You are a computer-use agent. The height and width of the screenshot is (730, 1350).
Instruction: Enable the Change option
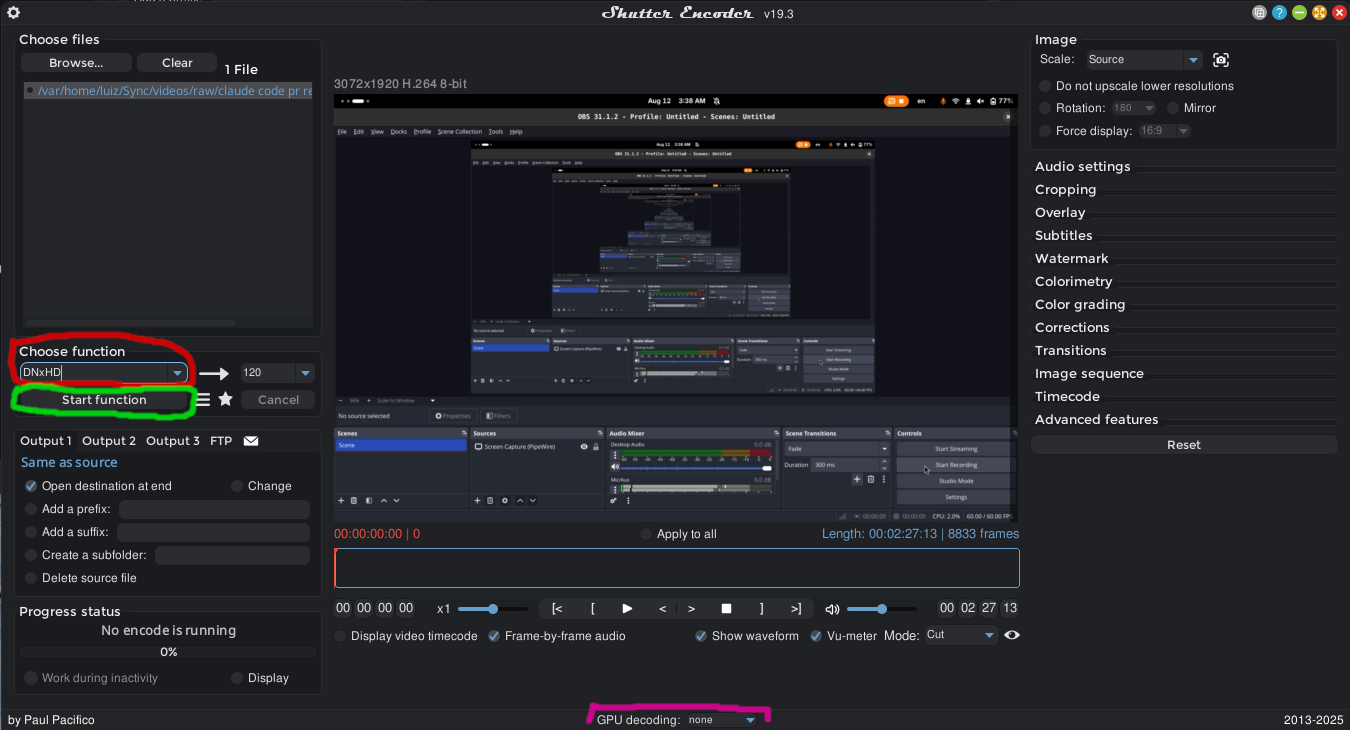click(237, 486)
